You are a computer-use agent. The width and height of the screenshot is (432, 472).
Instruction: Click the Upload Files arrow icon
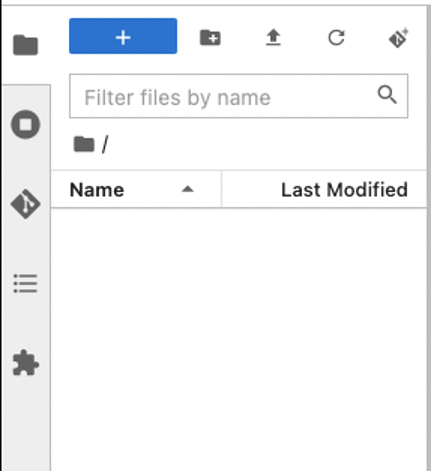pyautogui.click(x=273, y=37)
